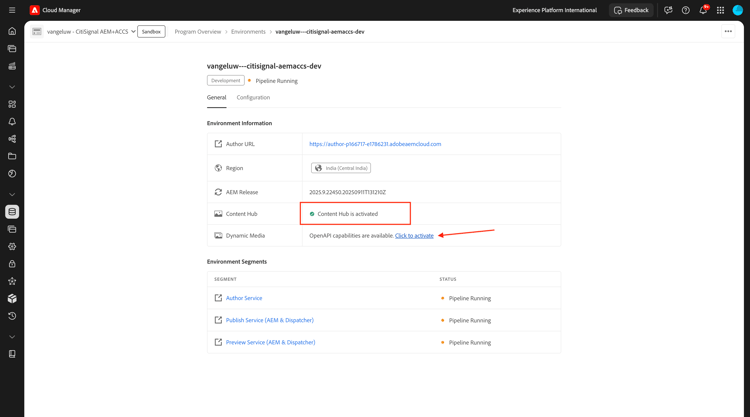The height and width of the screenshot is (417, 750).
Task: Click the Development environment type badge
Action: 226,81
